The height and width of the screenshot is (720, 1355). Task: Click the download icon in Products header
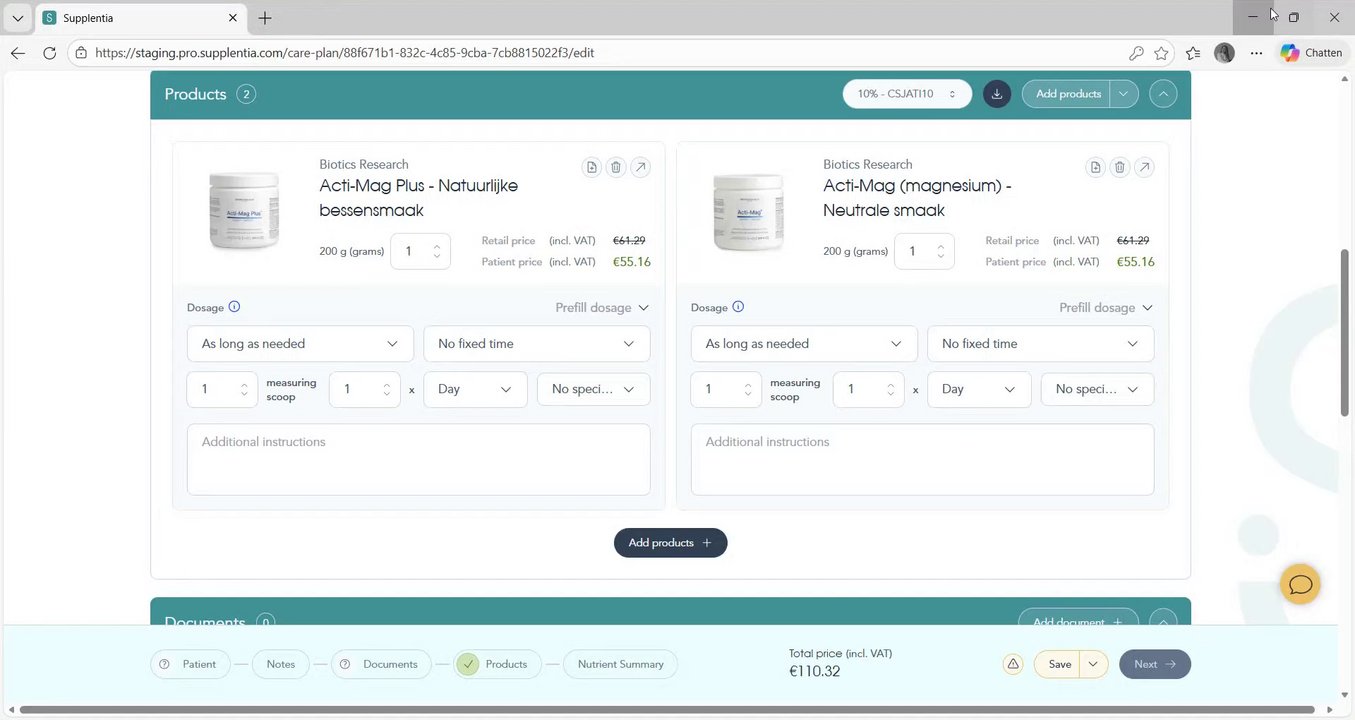click(996, 94)
